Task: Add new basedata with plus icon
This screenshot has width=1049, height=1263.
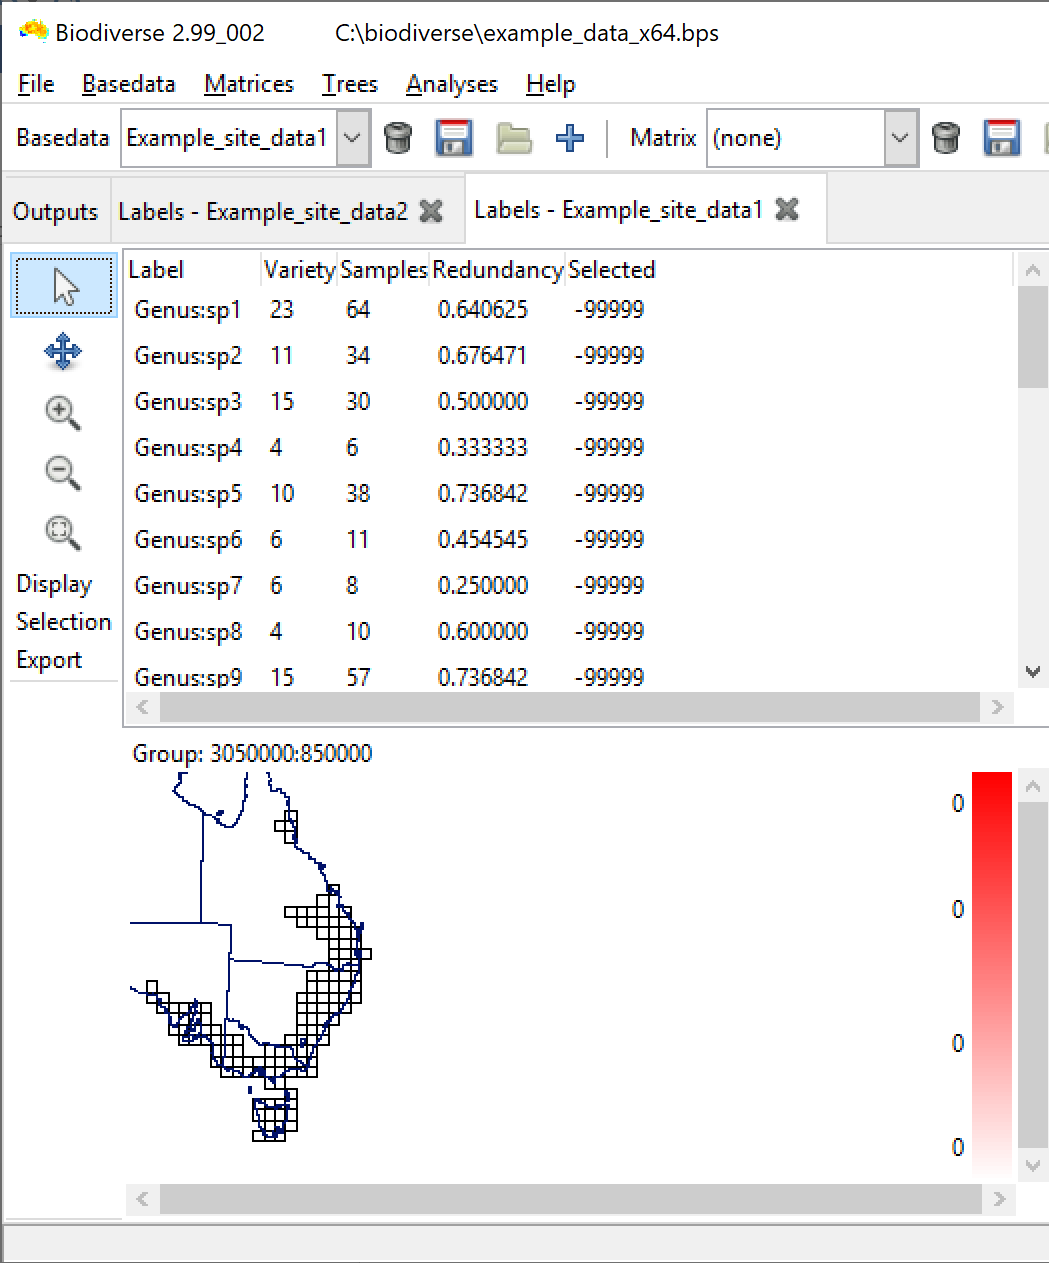Action: (569, 138)
